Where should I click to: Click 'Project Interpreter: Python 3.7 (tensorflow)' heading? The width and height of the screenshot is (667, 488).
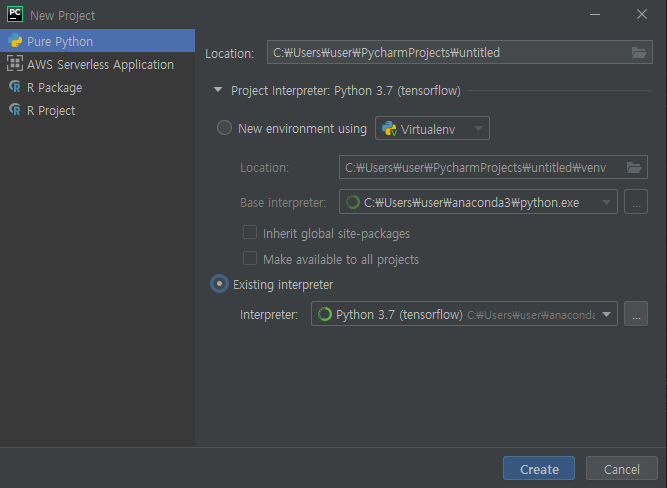point(346,91)
